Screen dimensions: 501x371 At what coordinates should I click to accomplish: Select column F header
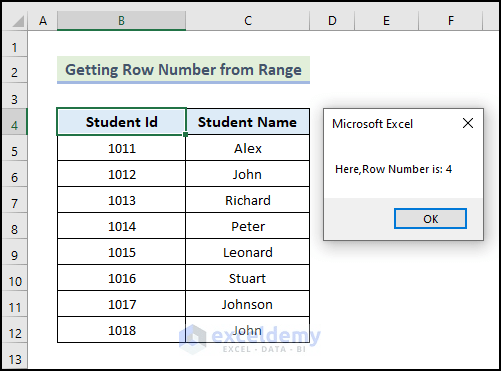click(451, 21)
